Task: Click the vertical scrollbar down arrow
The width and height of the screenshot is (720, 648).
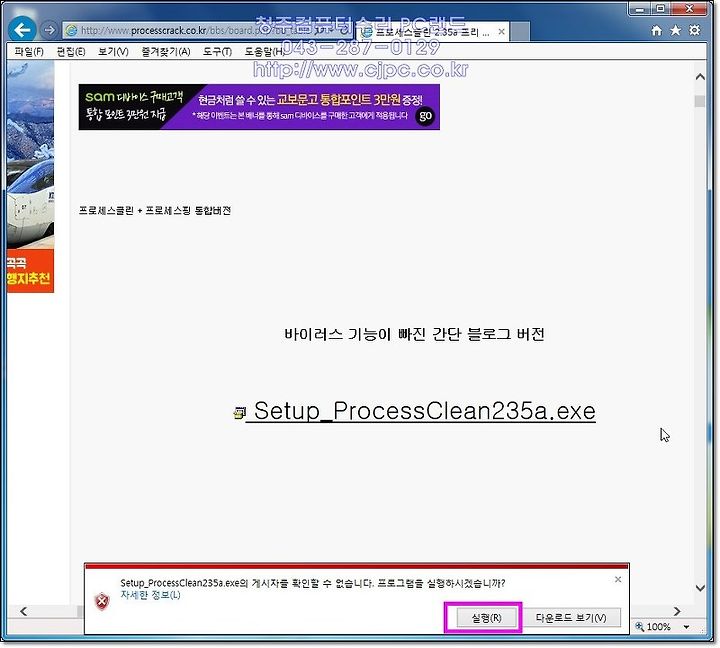Action: [700, 588]
